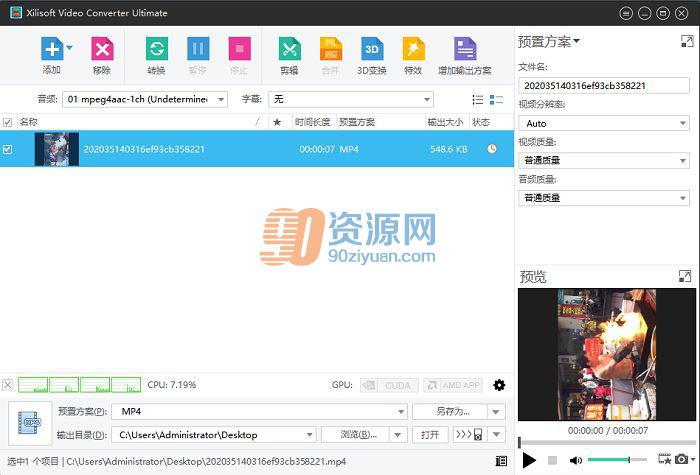Open the video resolution Auto dropdown
The height and width of the screenshot is (475, 700).
point(604,123)
